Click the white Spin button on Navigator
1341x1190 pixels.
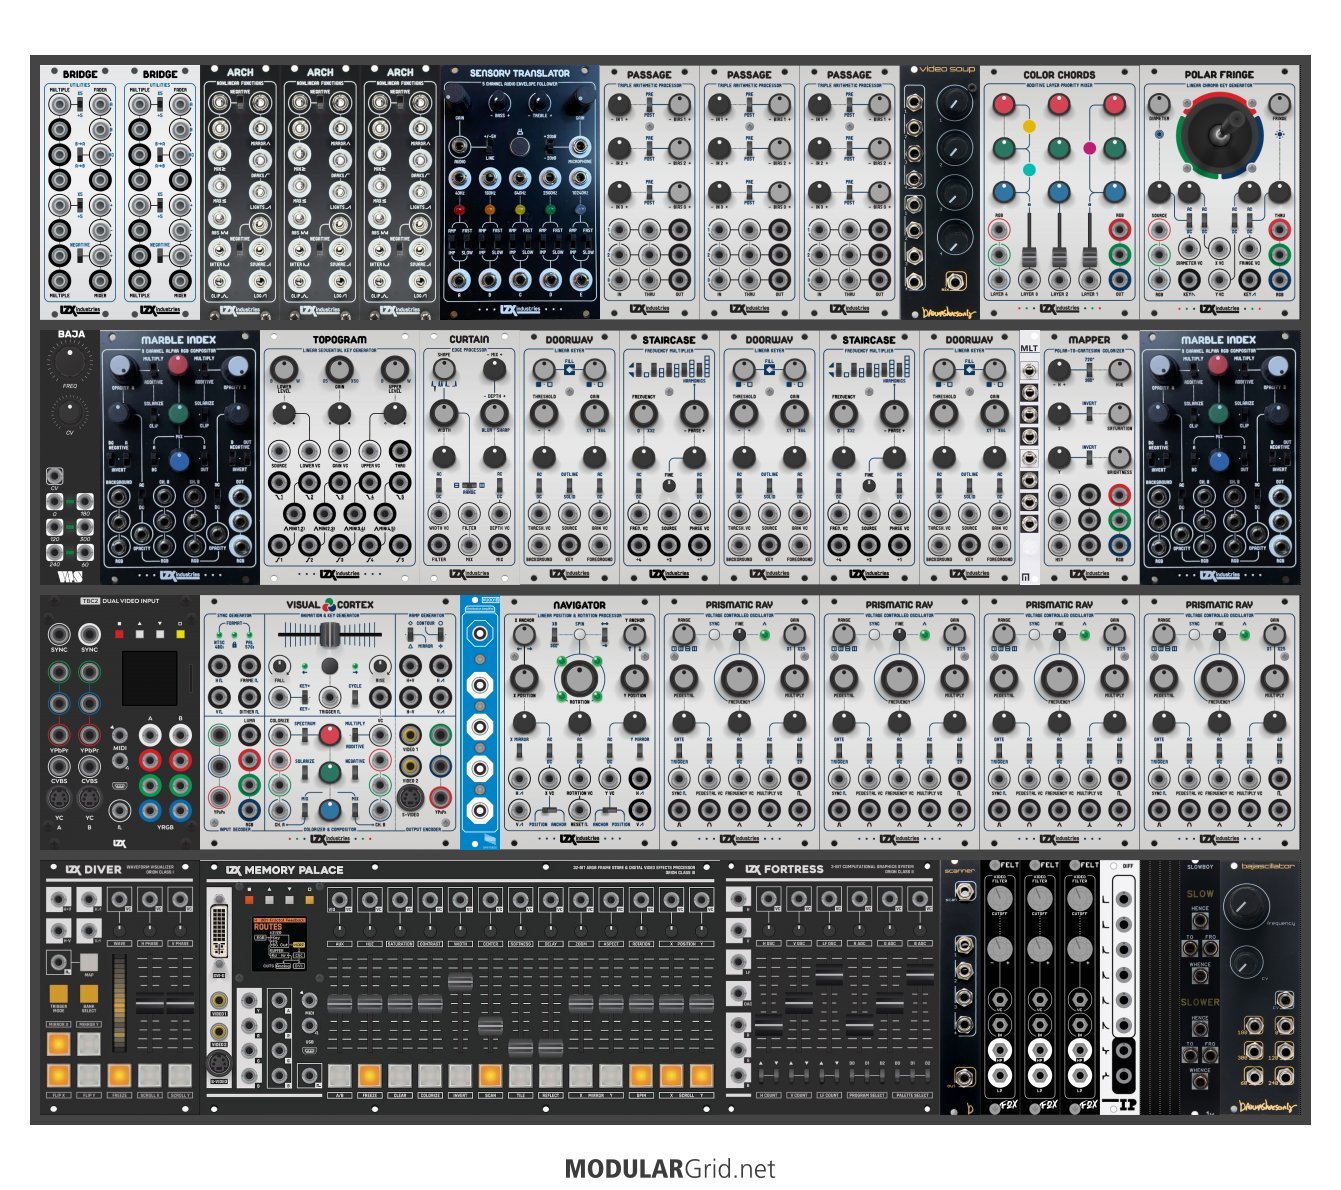[x=579, y=634]
